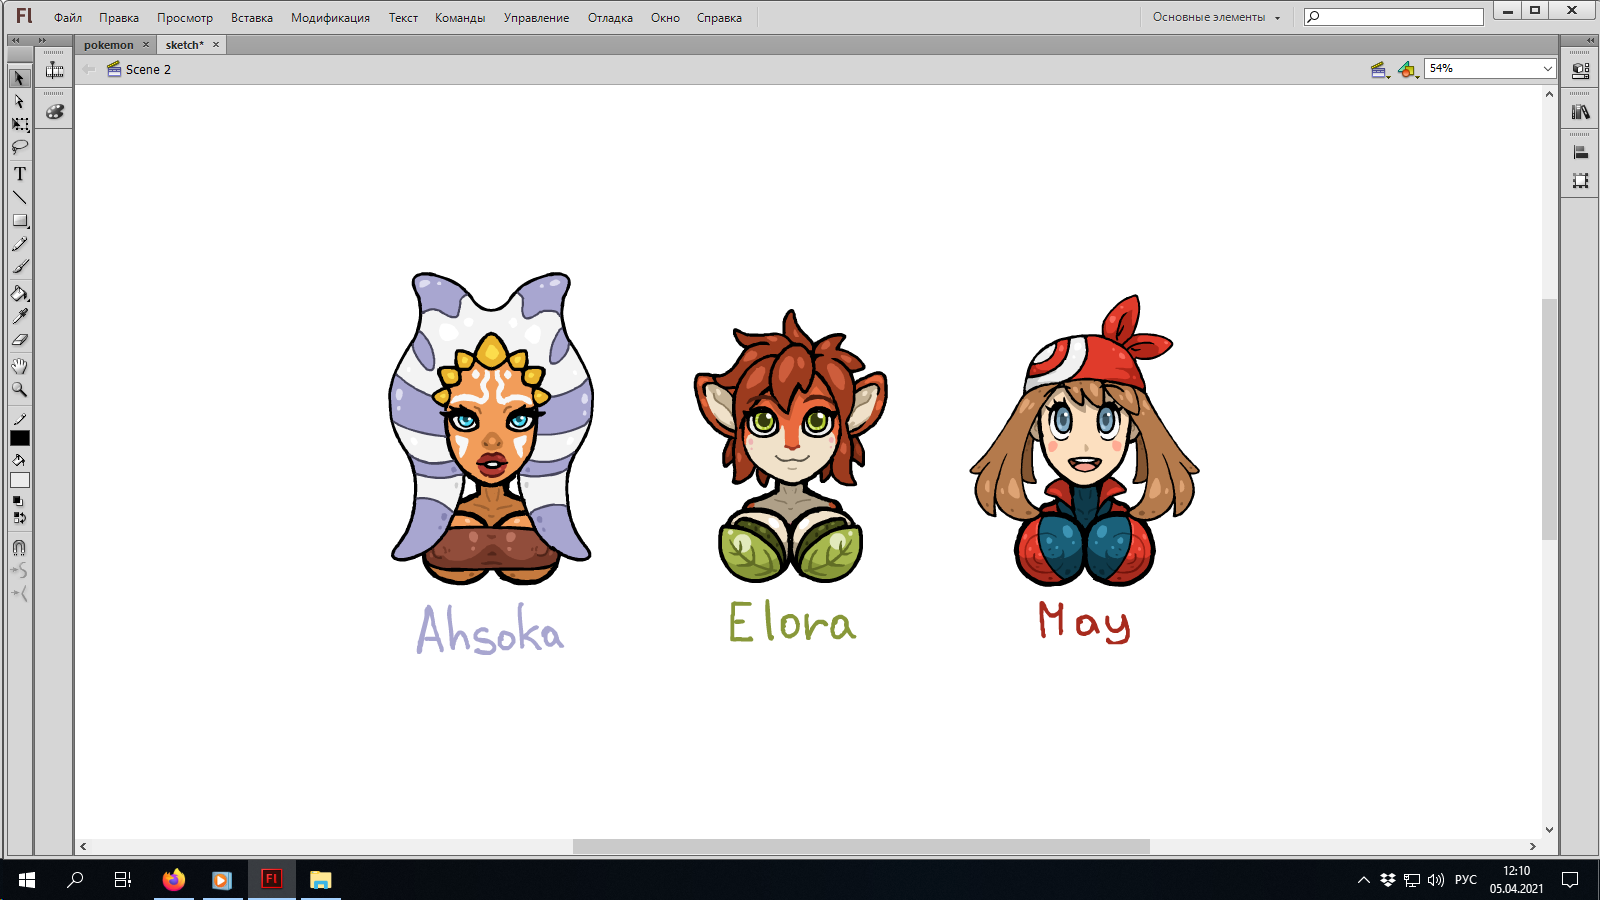Image resolution: width=1600 pixels, height=900 pixels.
Task: Switch to the pokemon document tab
Action: coord(108,45)
